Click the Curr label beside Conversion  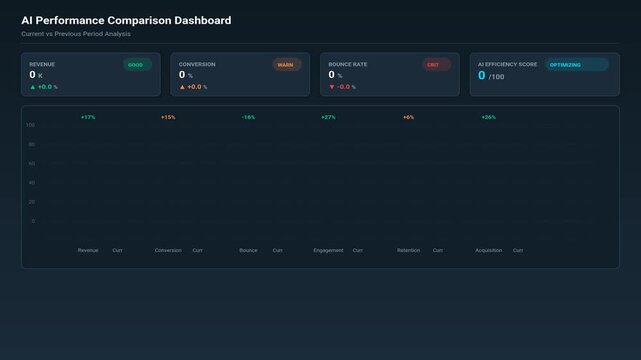(x=197, y=250)
